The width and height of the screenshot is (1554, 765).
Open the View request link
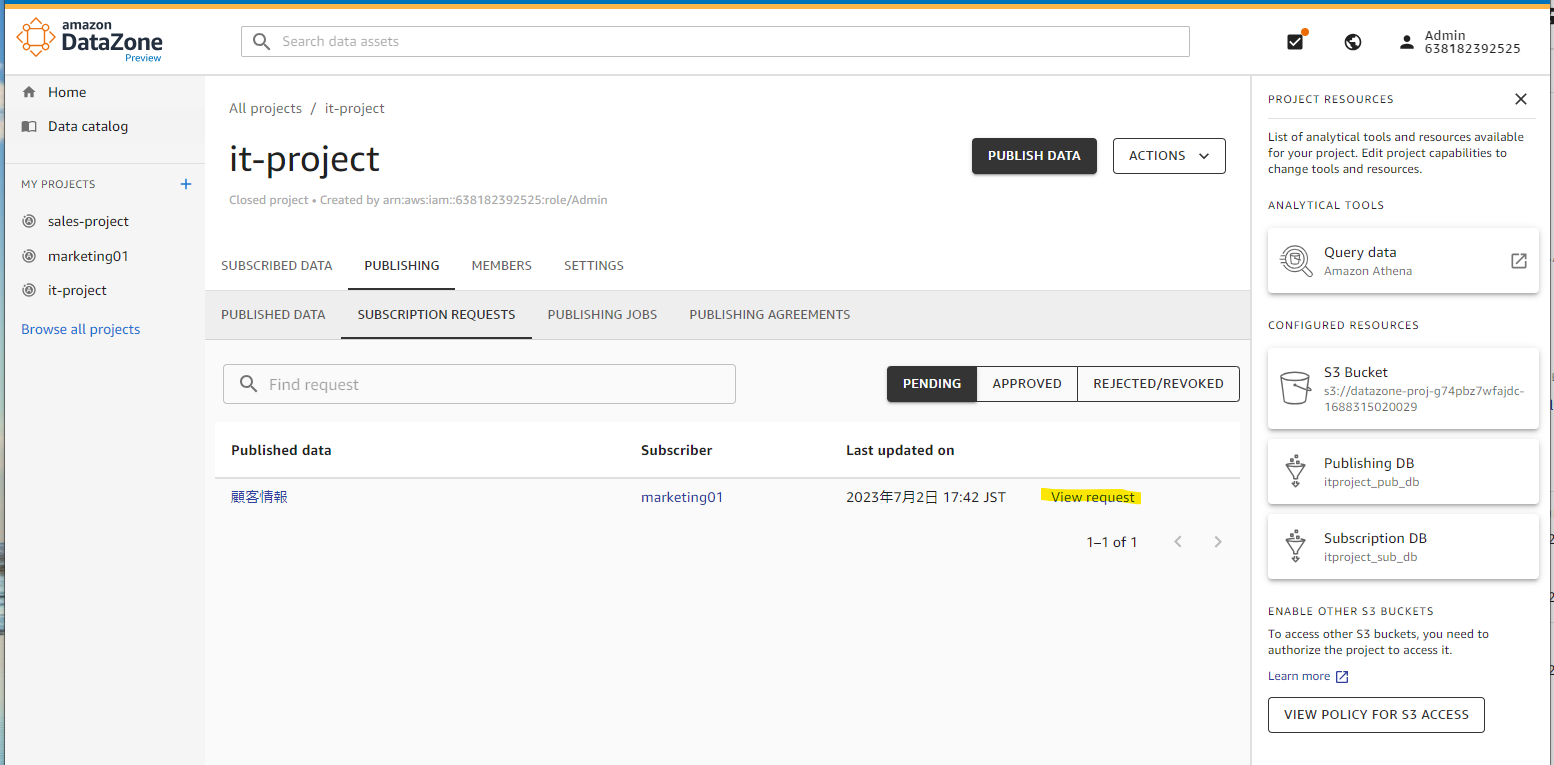click(x=1093, y=497)
